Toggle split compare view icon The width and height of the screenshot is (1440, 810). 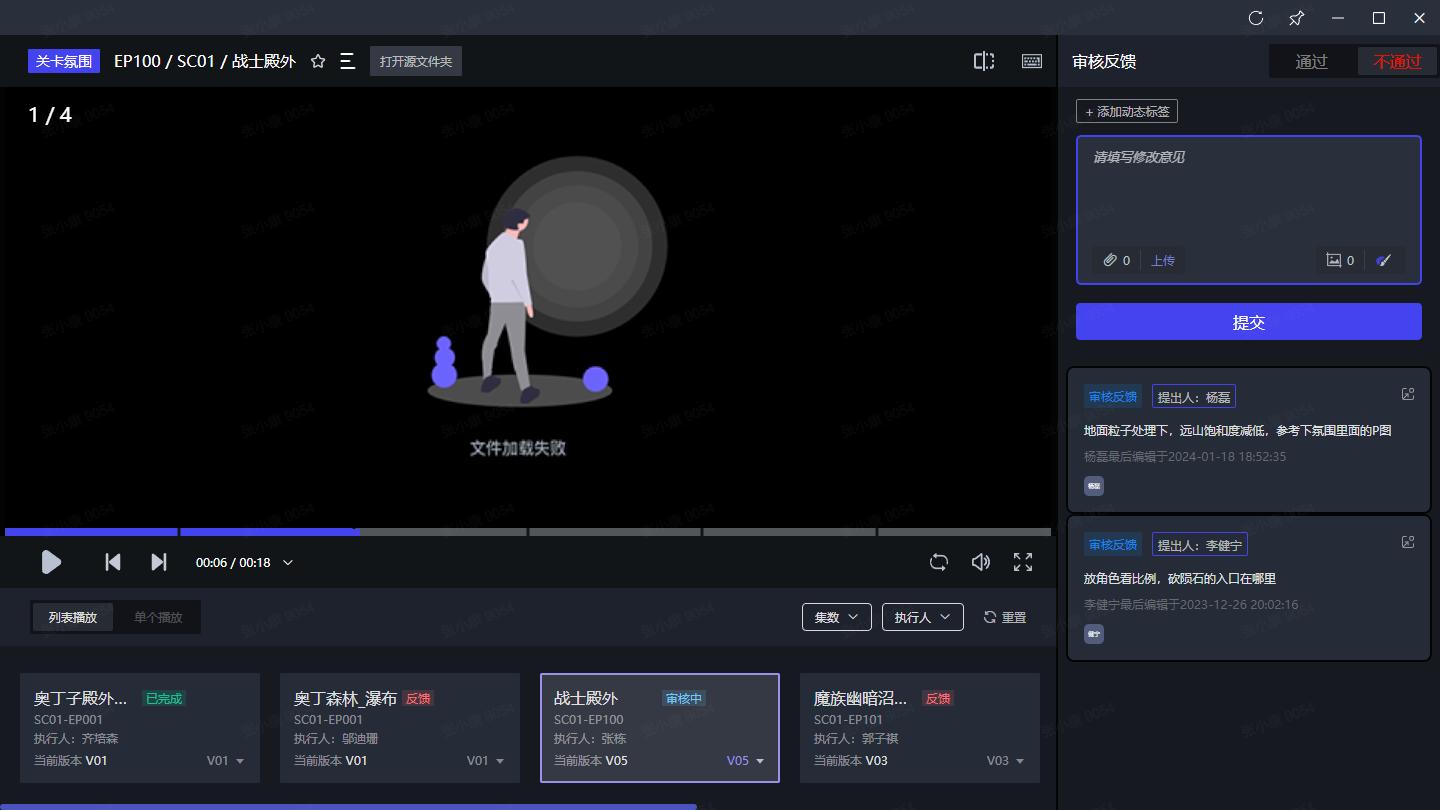pos(984,62)
